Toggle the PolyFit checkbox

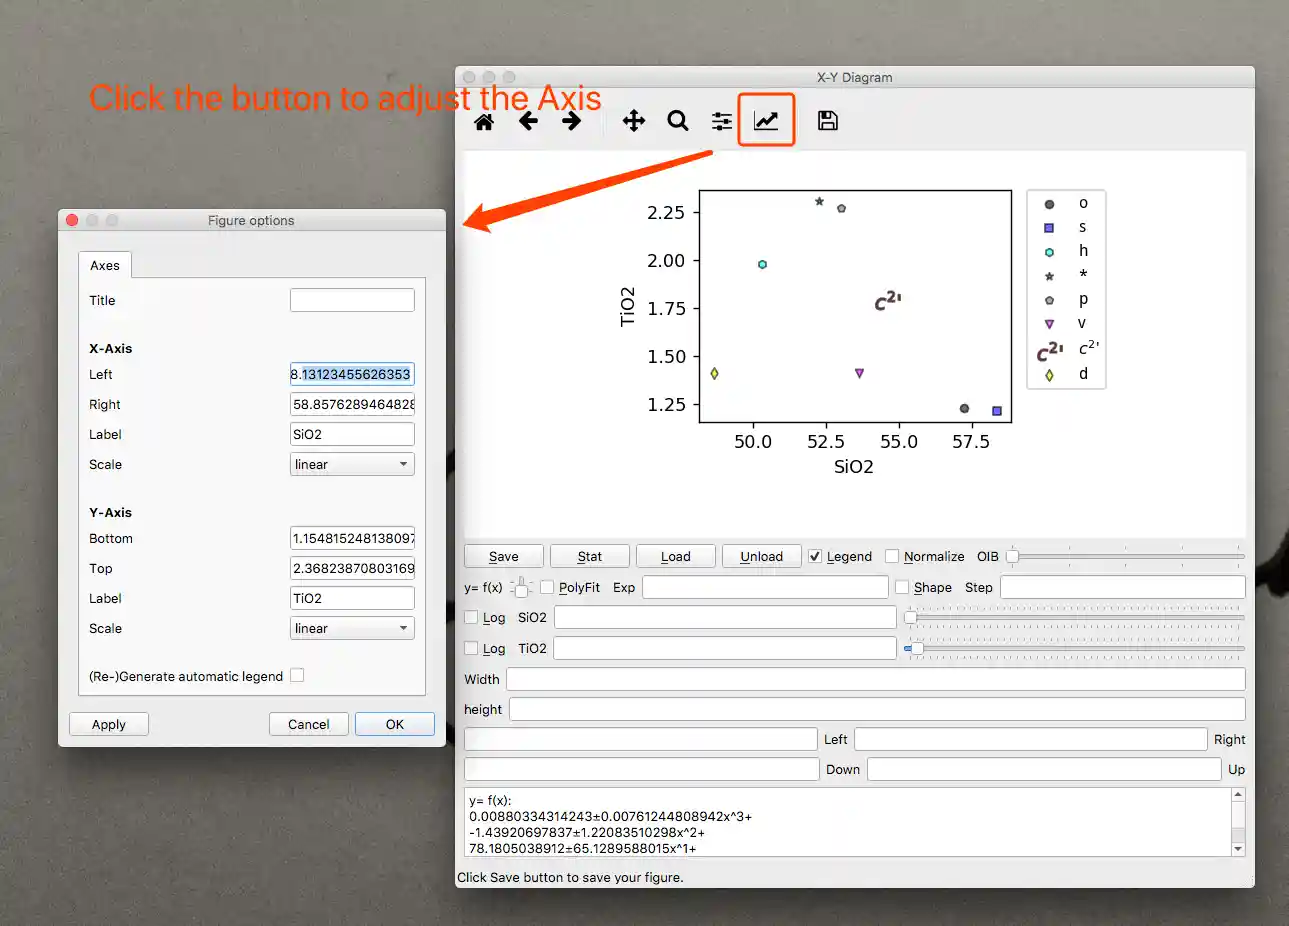547,587
